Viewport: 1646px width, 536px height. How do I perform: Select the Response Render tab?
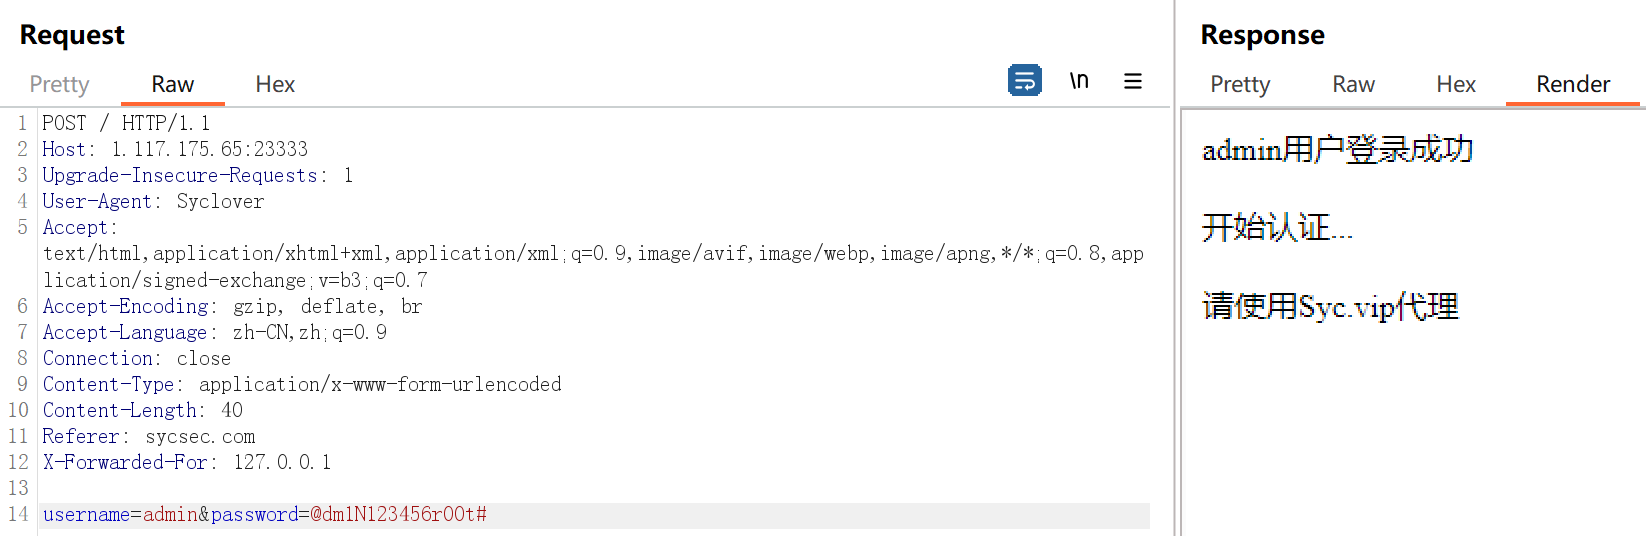pyautogui.click(x=1572, y=84)
